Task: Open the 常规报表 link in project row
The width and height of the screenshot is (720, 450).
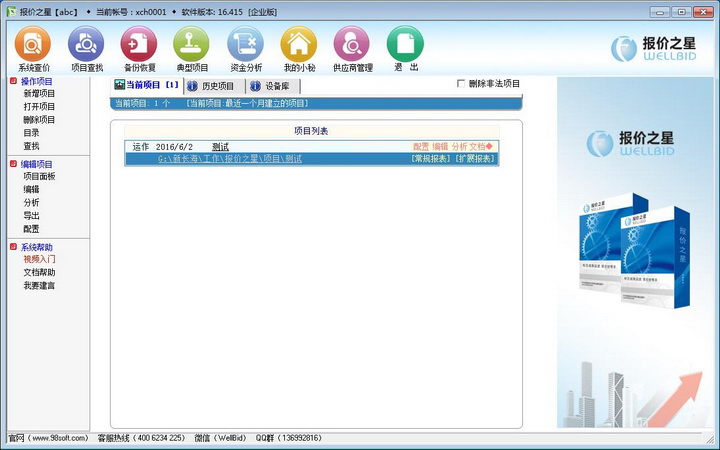Action: [430, 159]
